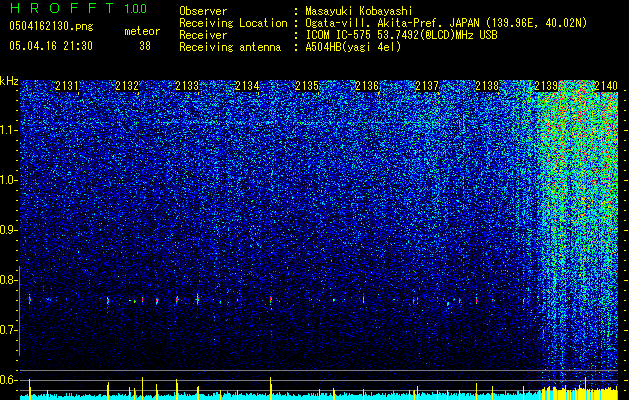This screenshot has height=400, width=629.
Task: Click the 0.7 kHz axis tick label
Action: point(8,330)
